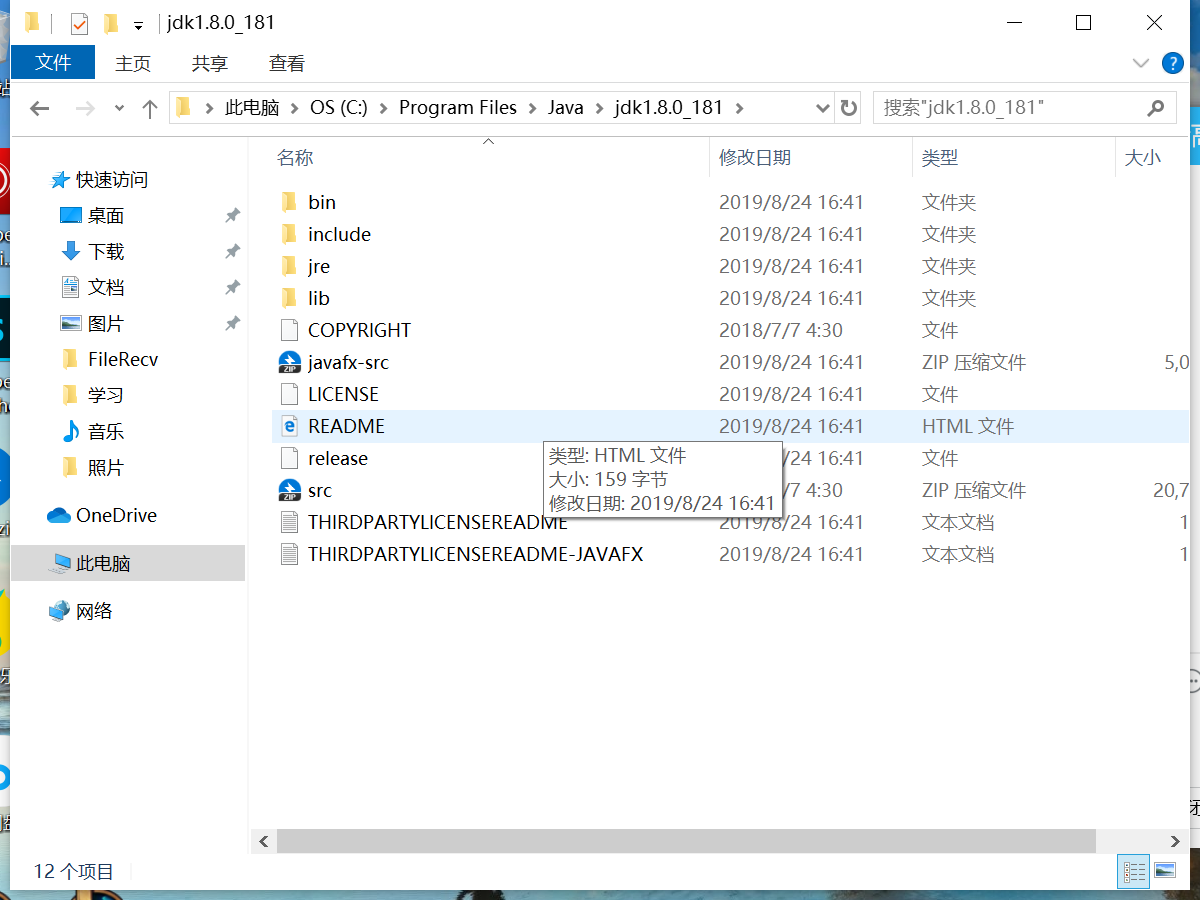Open recent locations dropdown arrow

[119, 108]
